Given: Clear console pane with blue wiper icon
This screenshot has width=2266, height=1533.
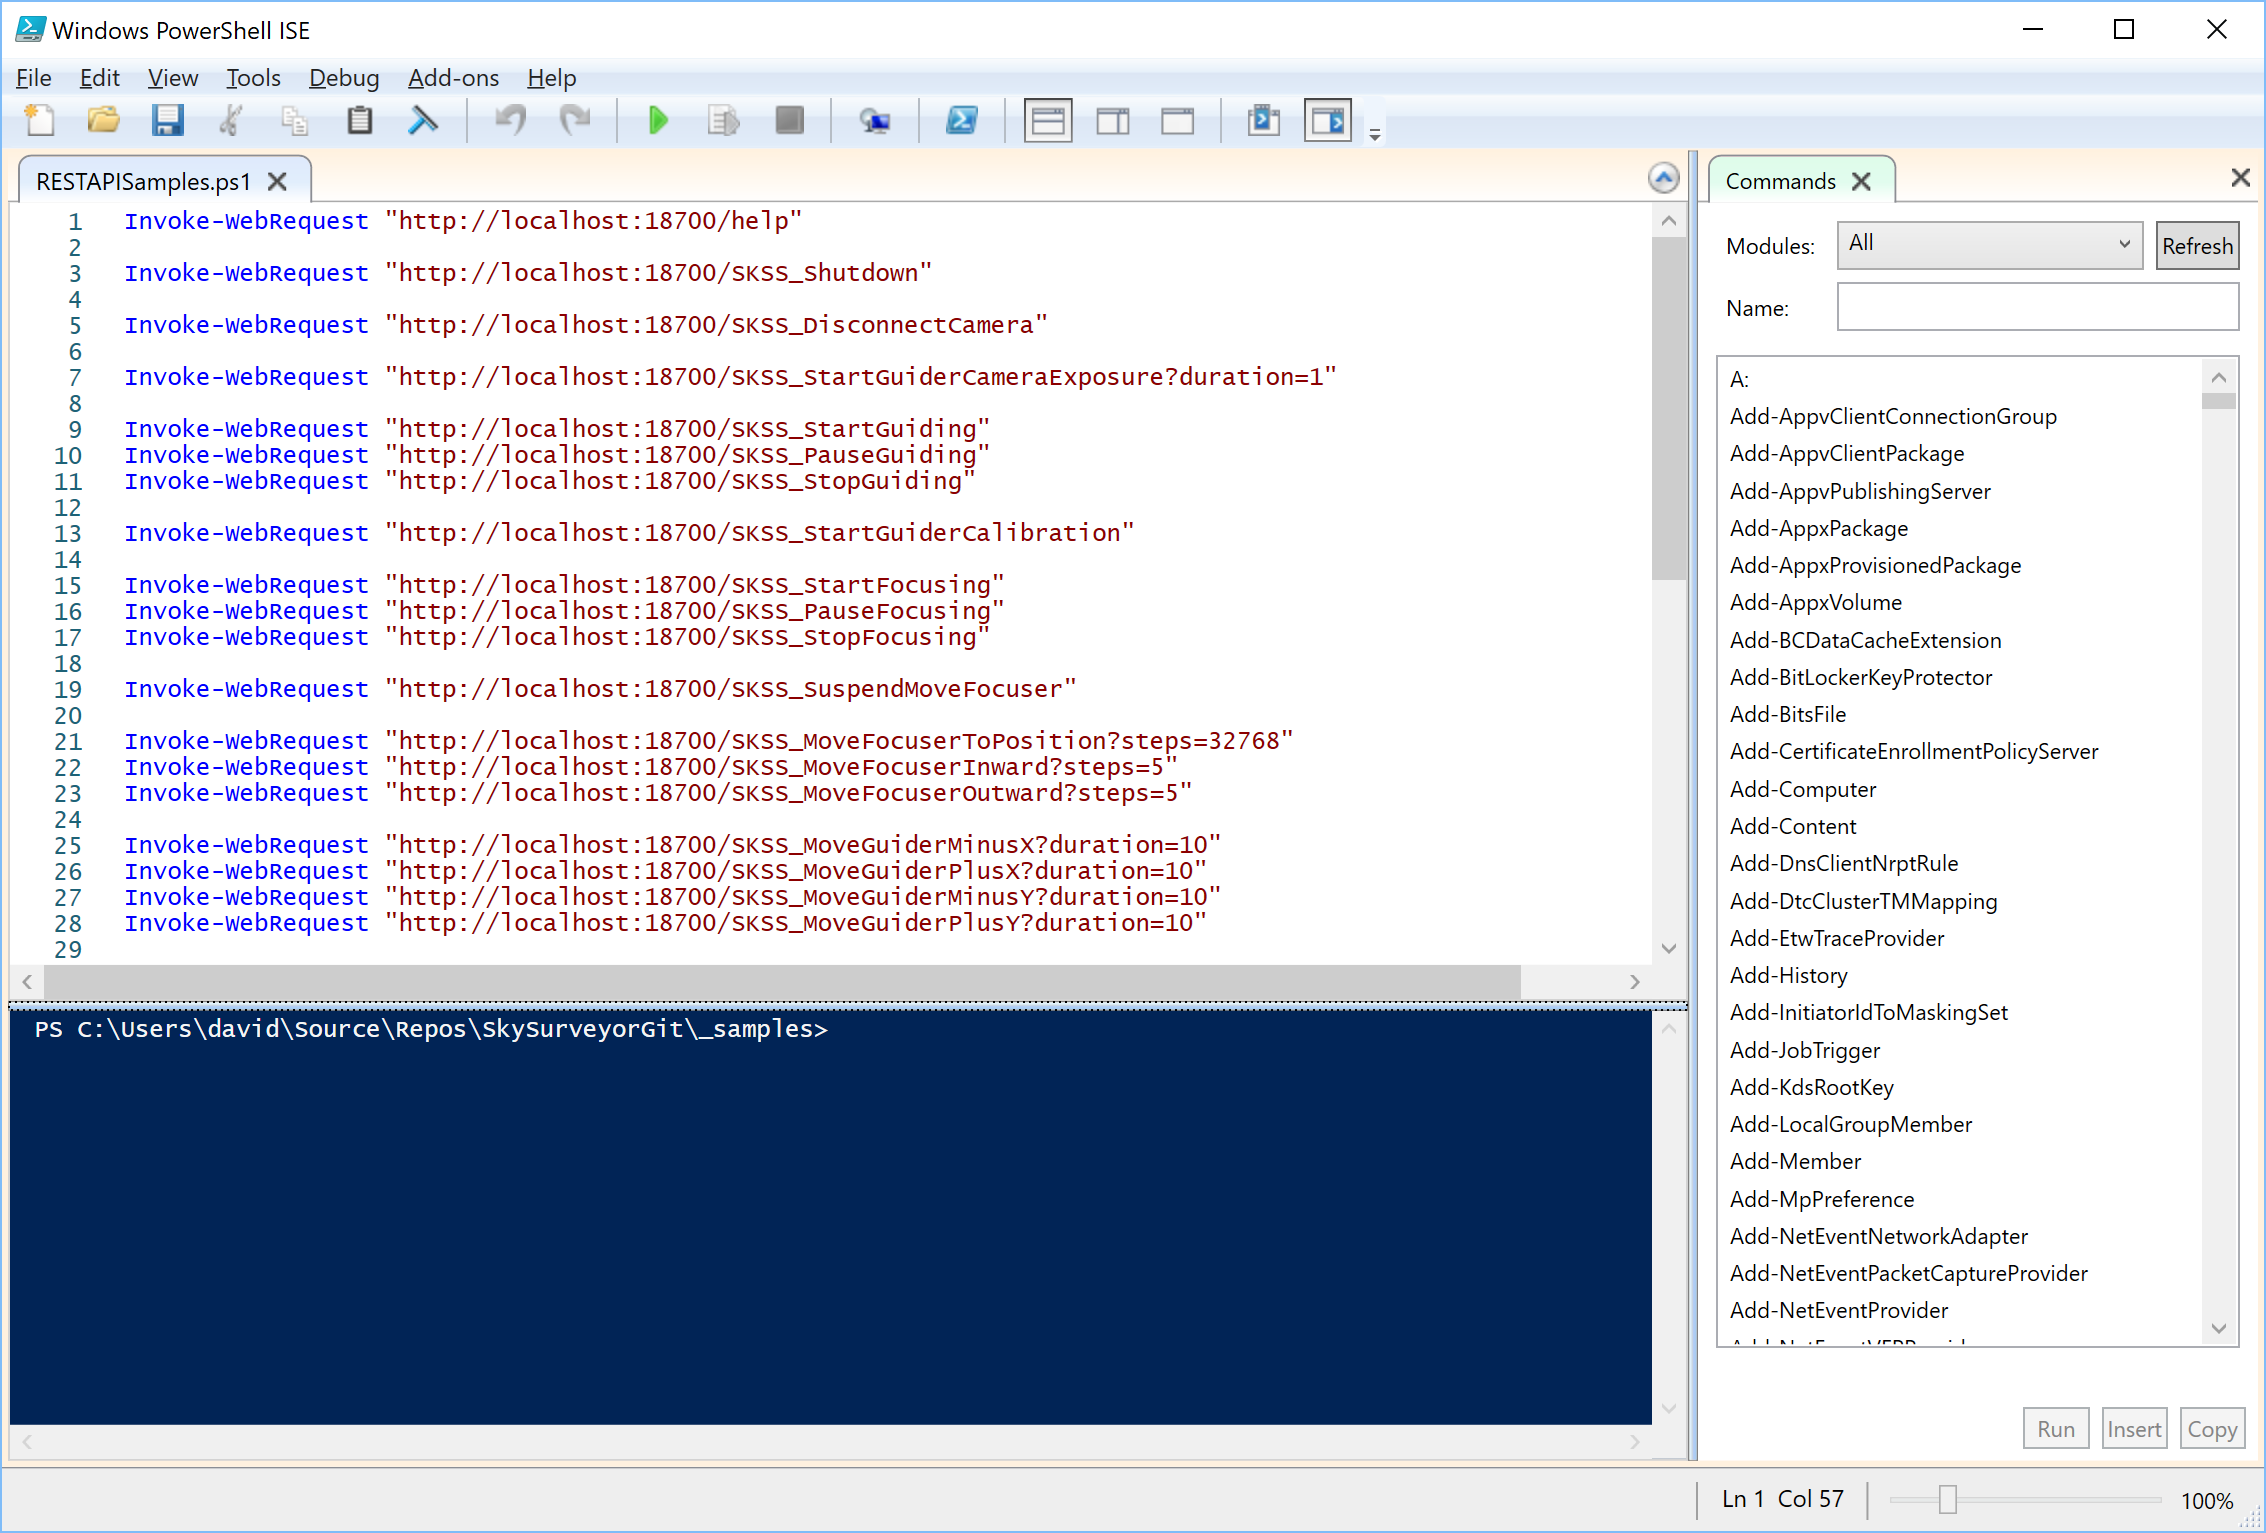Looking at the screenshot, I should point(423,121).
